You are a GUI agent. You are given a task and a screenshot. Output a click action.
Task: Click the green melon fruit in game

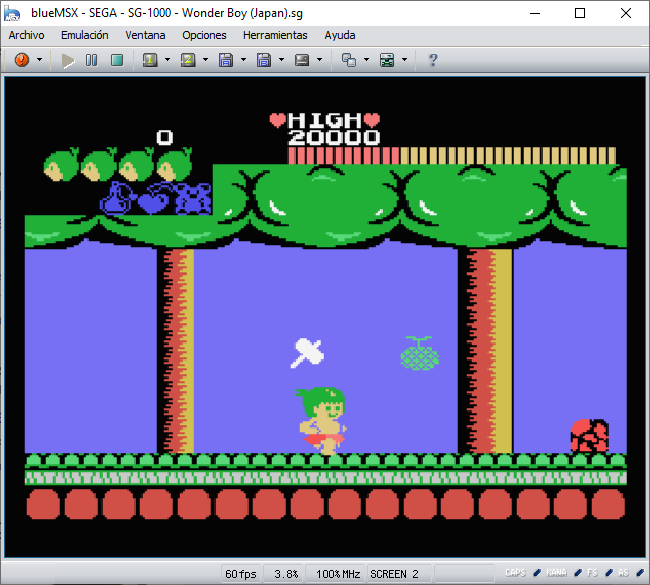click(420, 353)
